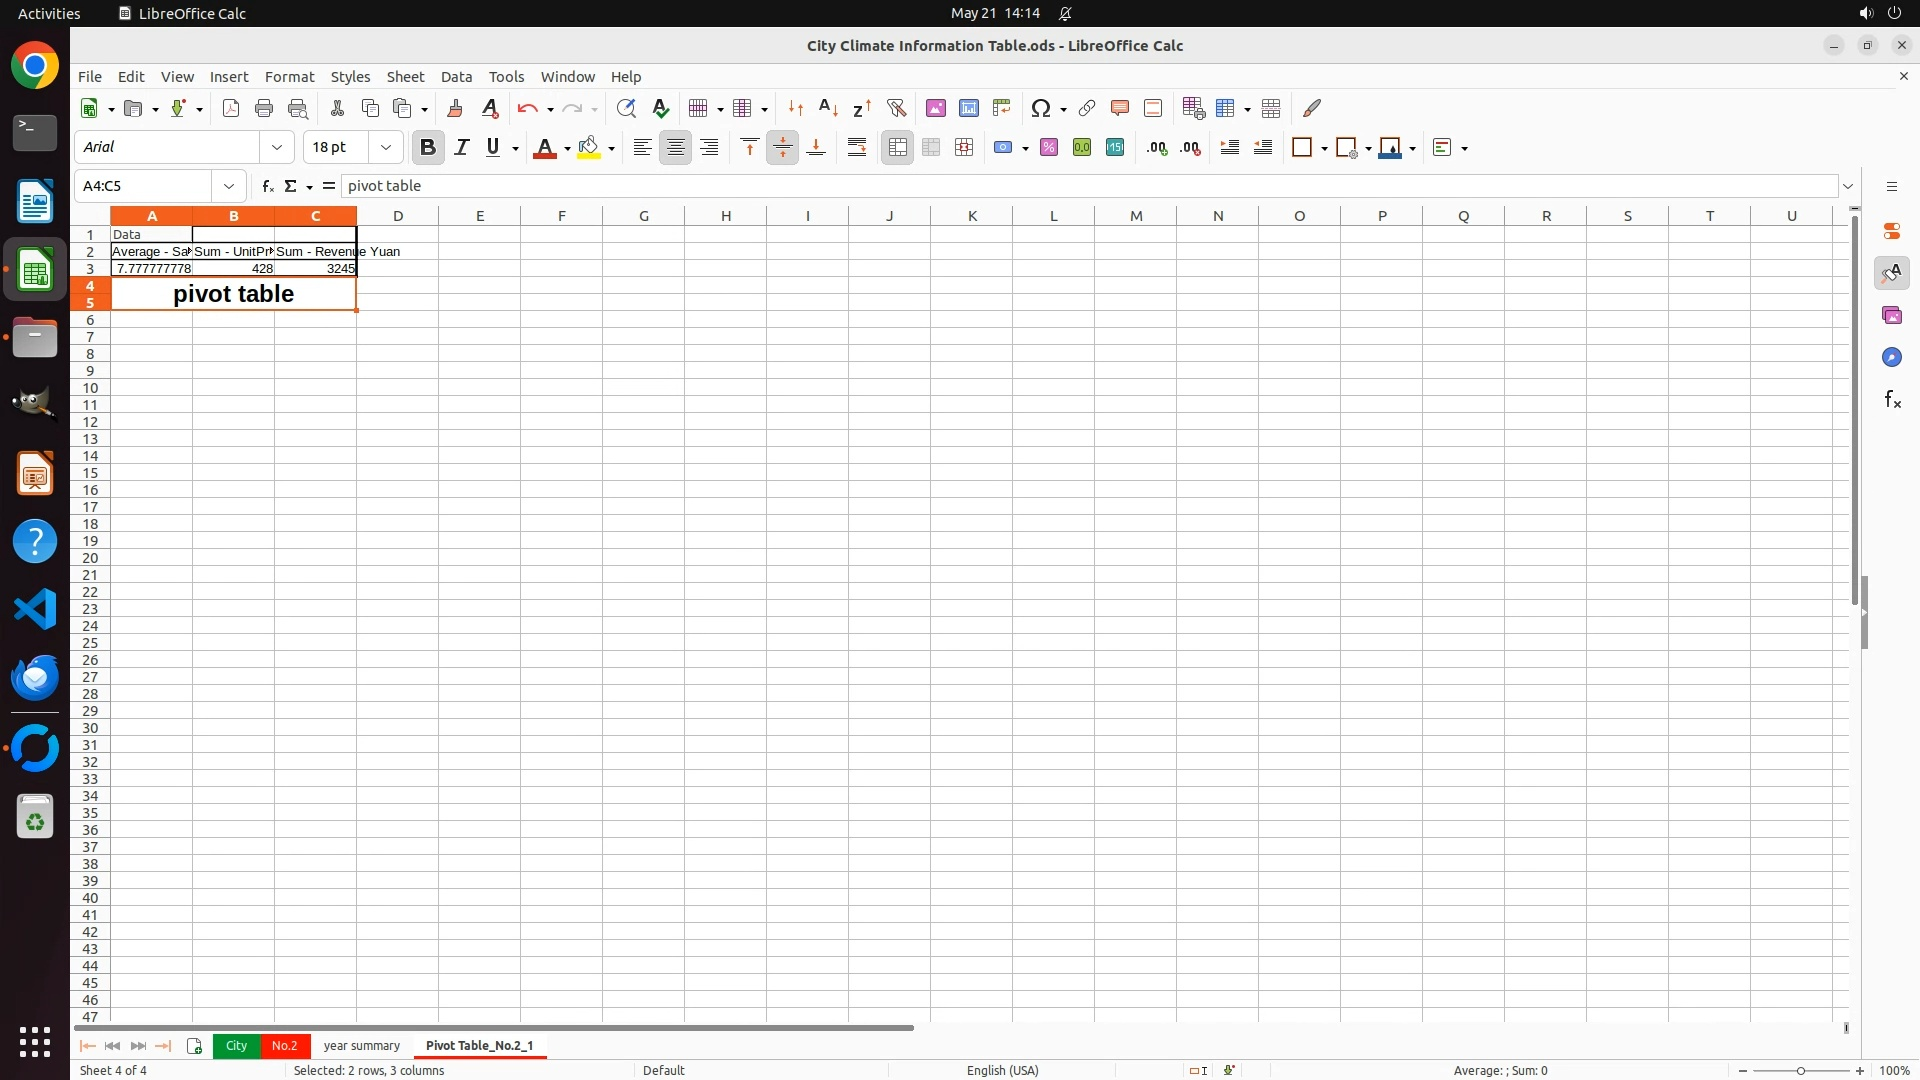Apply the yellow background color swatch
Image resolution: width=1920 pixels, height=1080 pixels.
pos(589,148)
